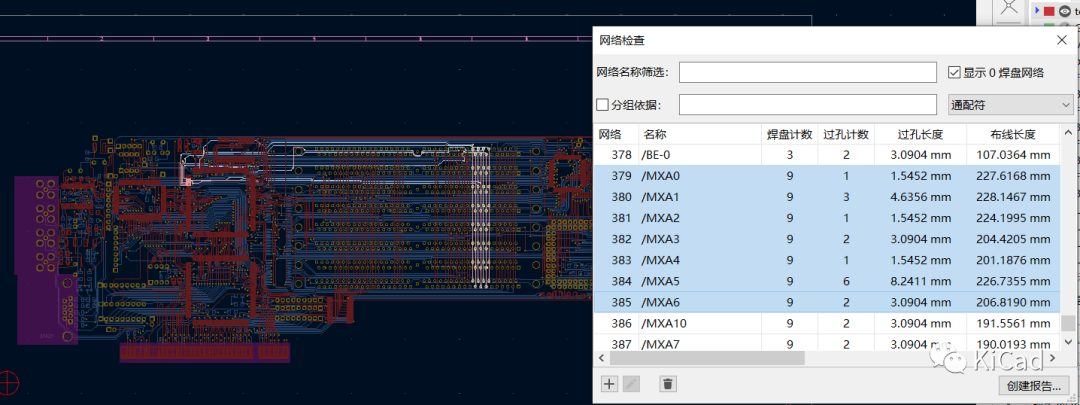Screen dimensions: 1080x405
Task: Click the delete net trash icon
Action: coord(667,384)
